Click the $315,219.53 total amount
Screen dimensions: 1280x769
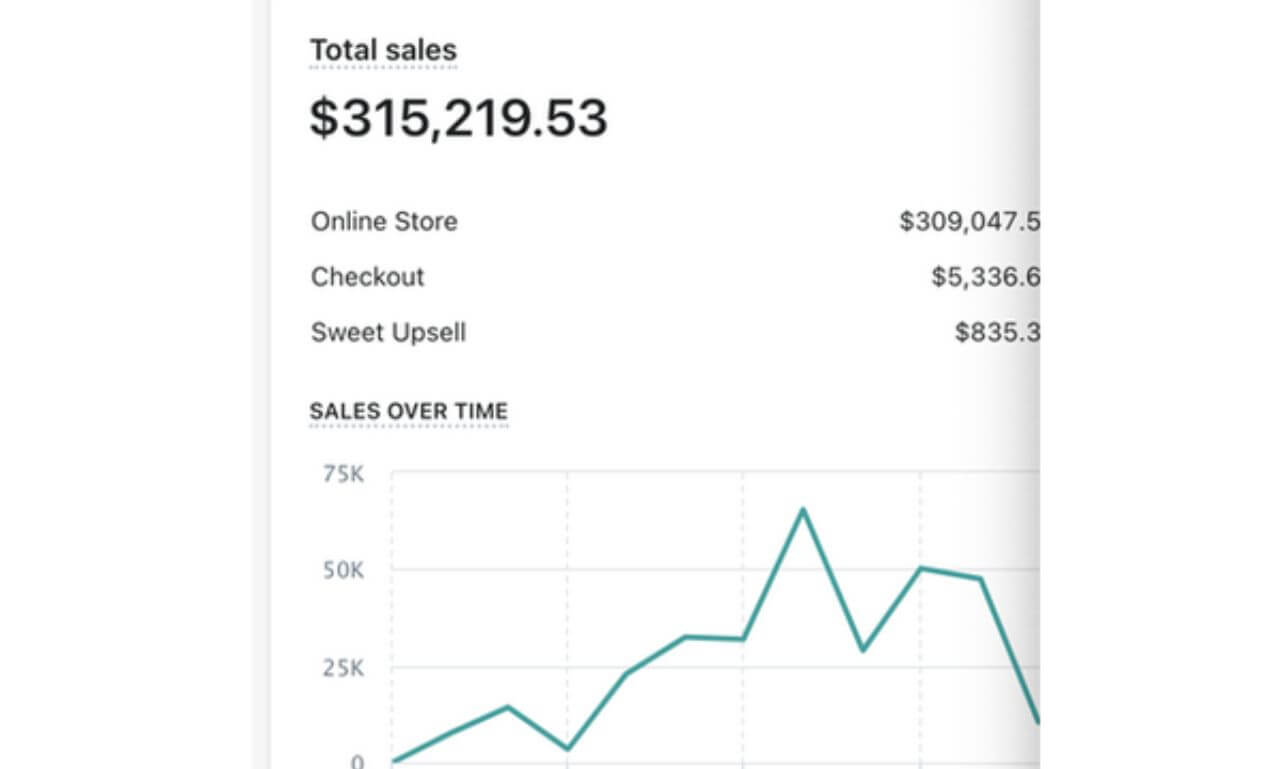458,118
